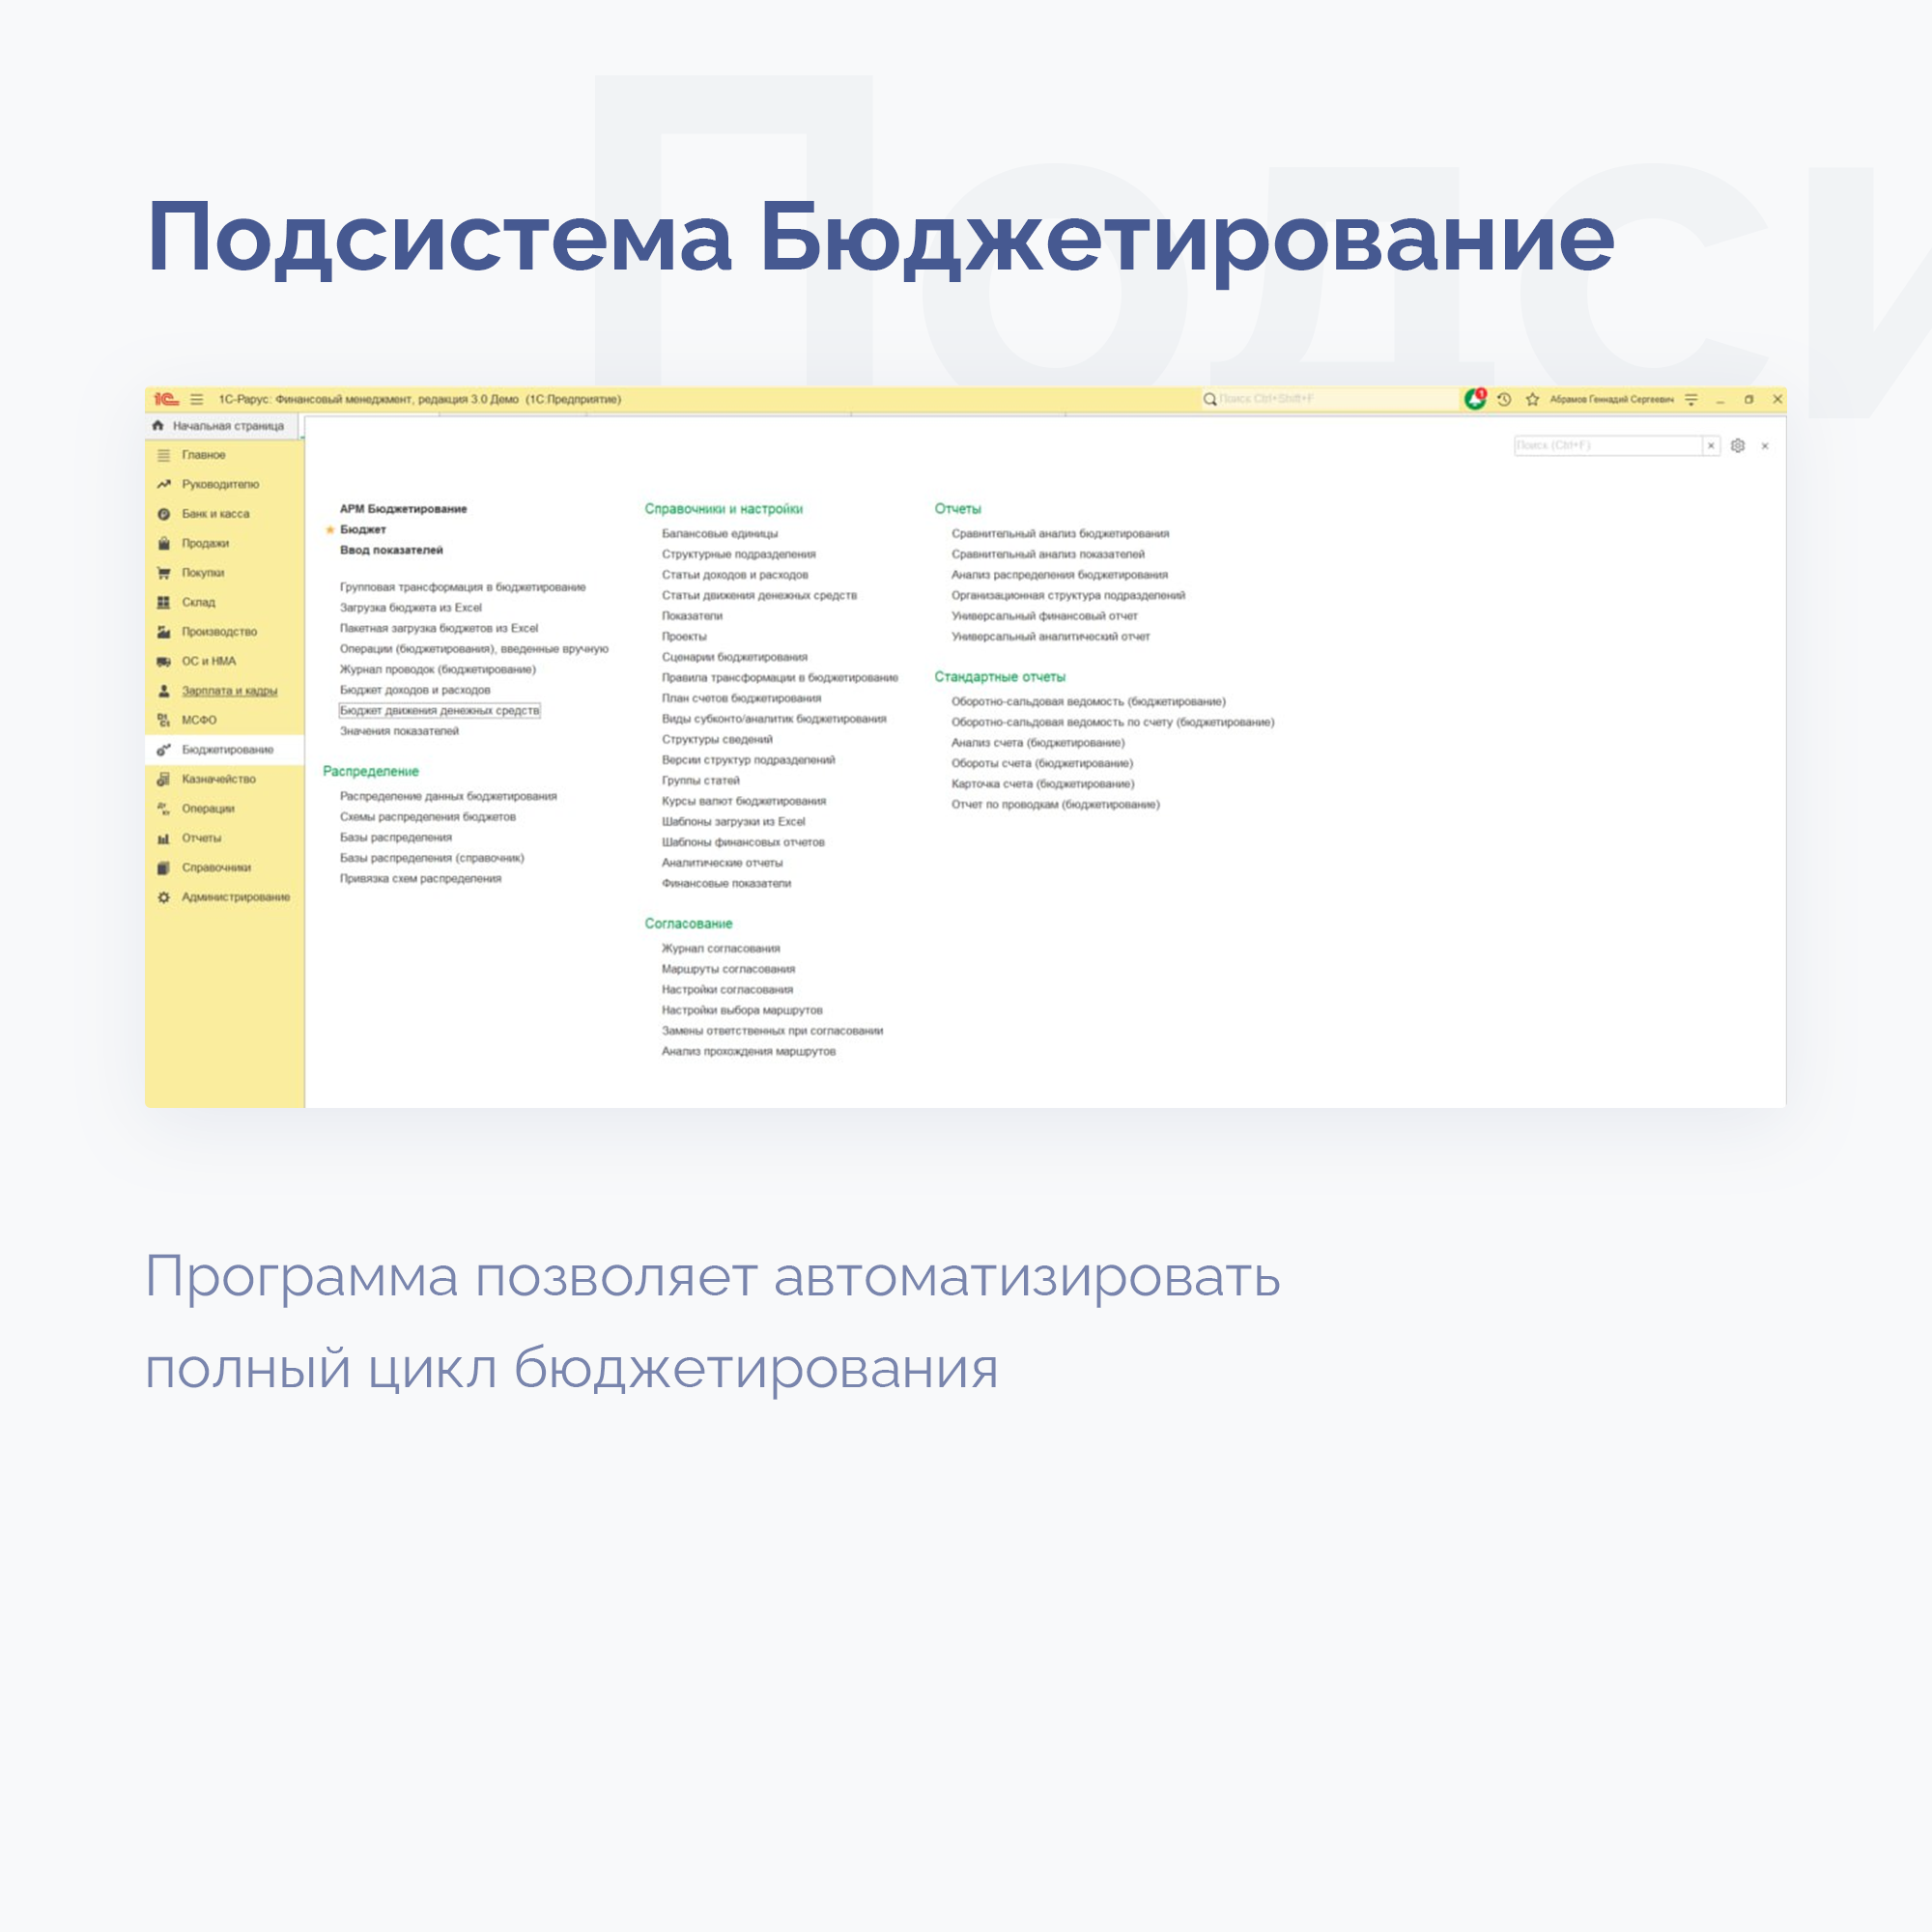Click the Администрирование gear icon
1932x1932 pixels.
(164, 897)
